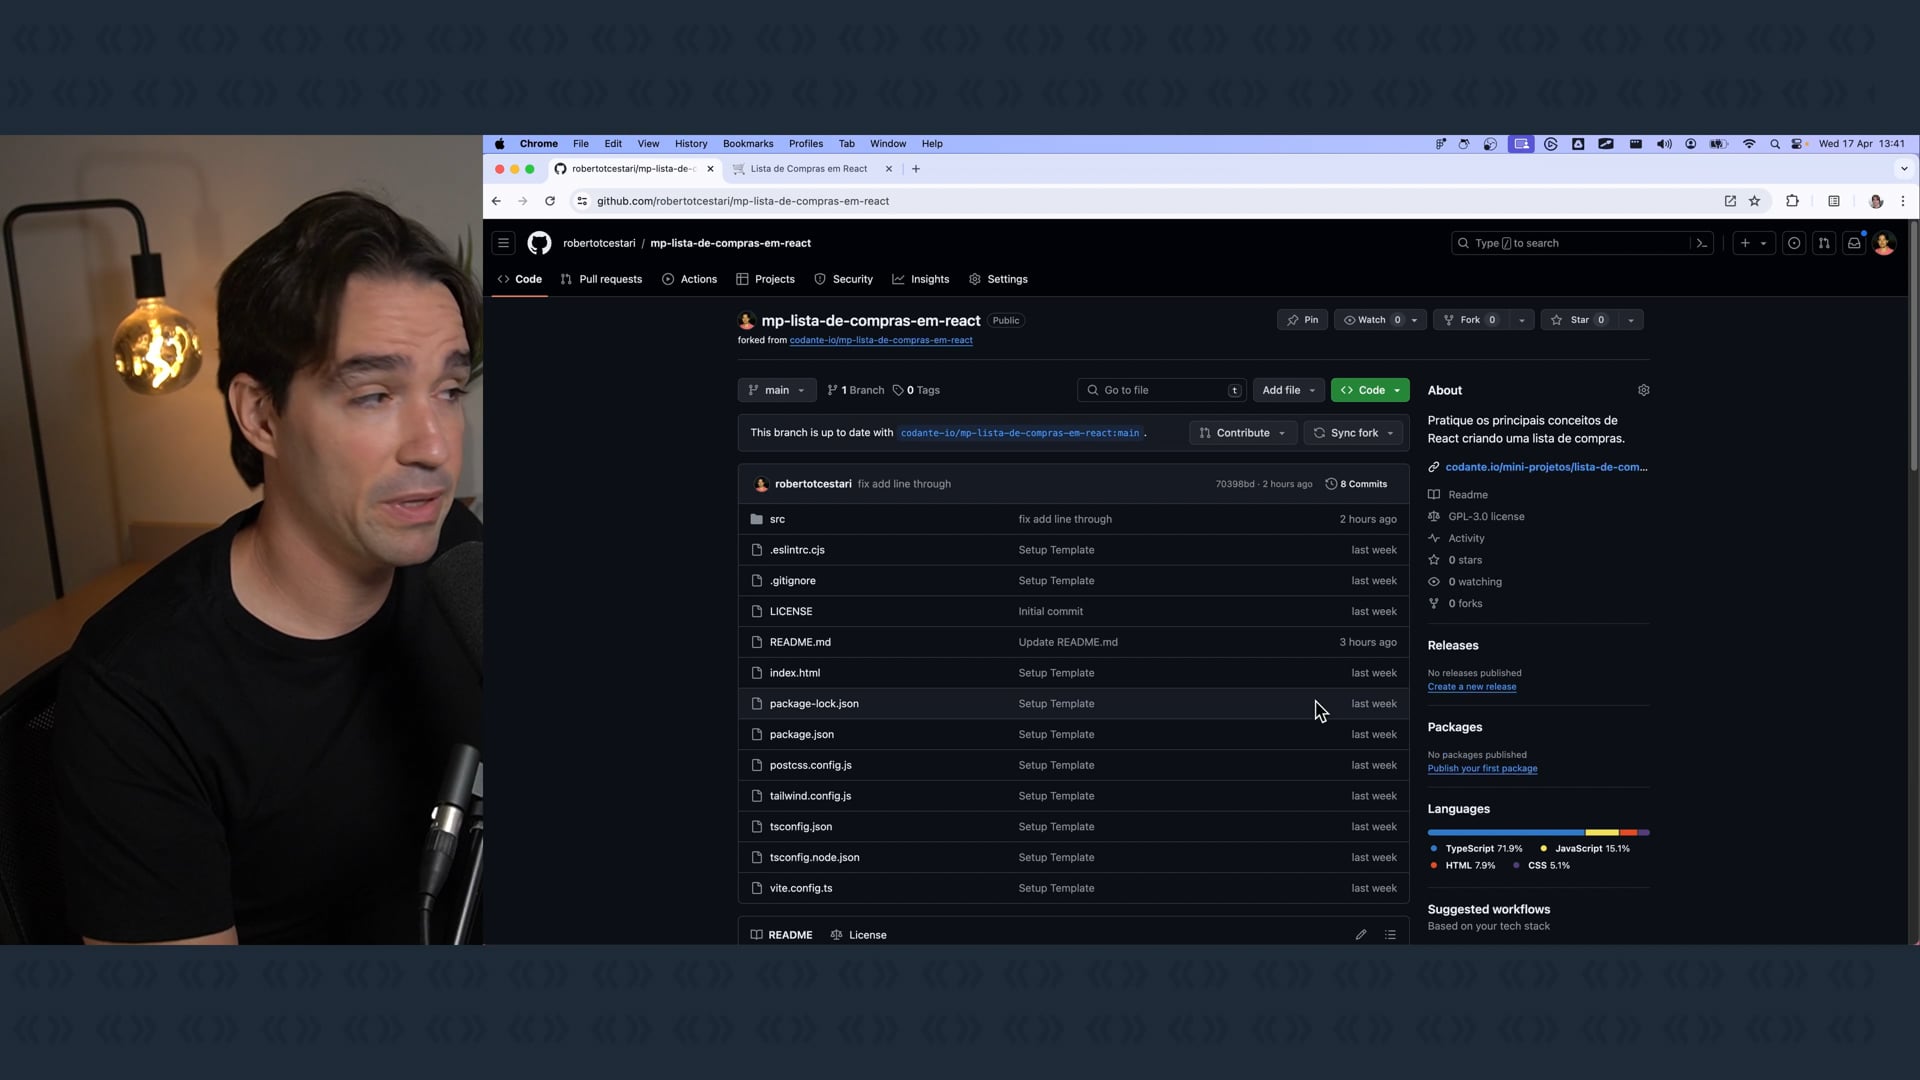Star this repository
1920x1080 pixels.
pyautogui.click(x=1579, y=320)
